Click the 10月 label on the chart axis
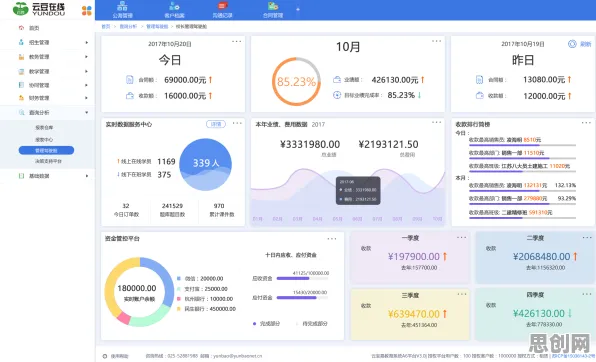Image resolution: width=596 pixels, height=362 pixels. (x=437, y=219)
